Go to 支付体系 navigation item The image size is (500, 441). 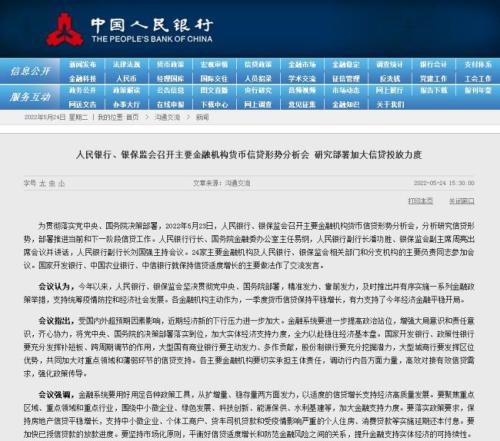(x=478, y=65)
